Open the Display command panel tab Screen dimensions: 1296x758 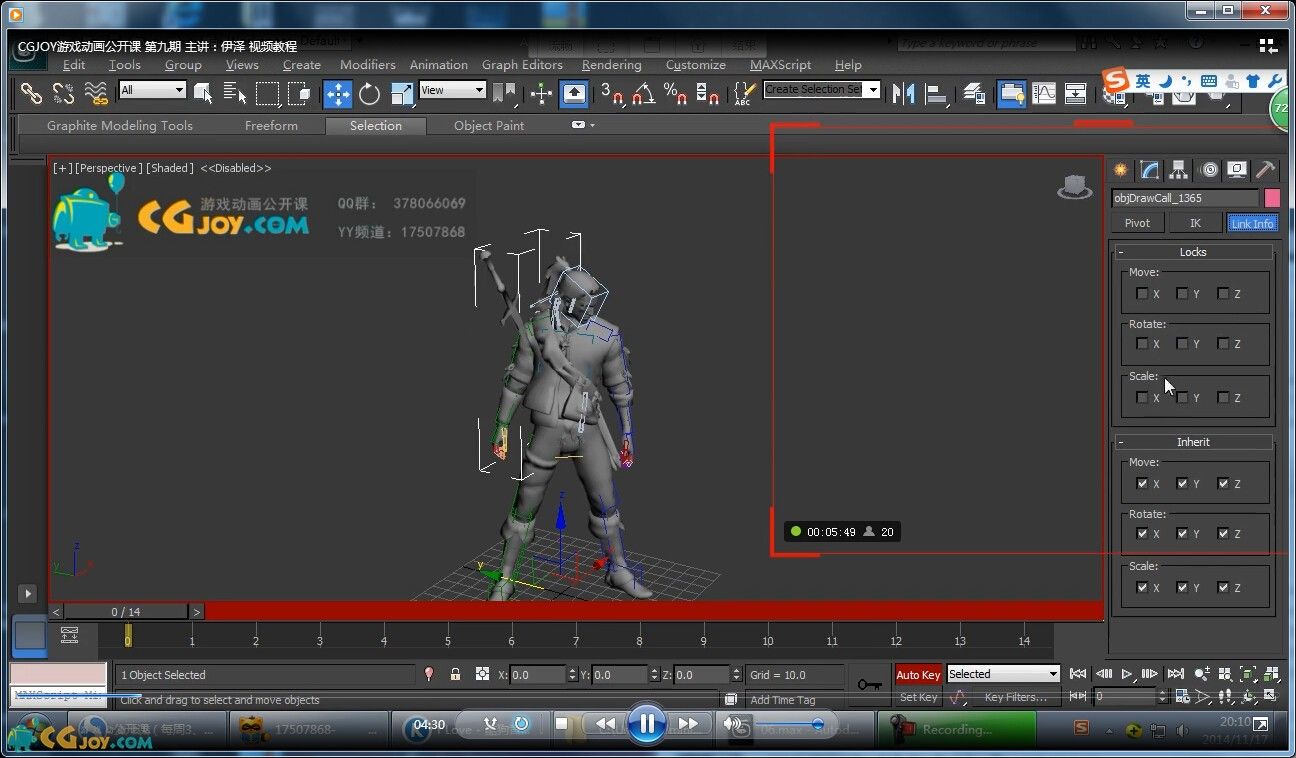(1237, 169)
